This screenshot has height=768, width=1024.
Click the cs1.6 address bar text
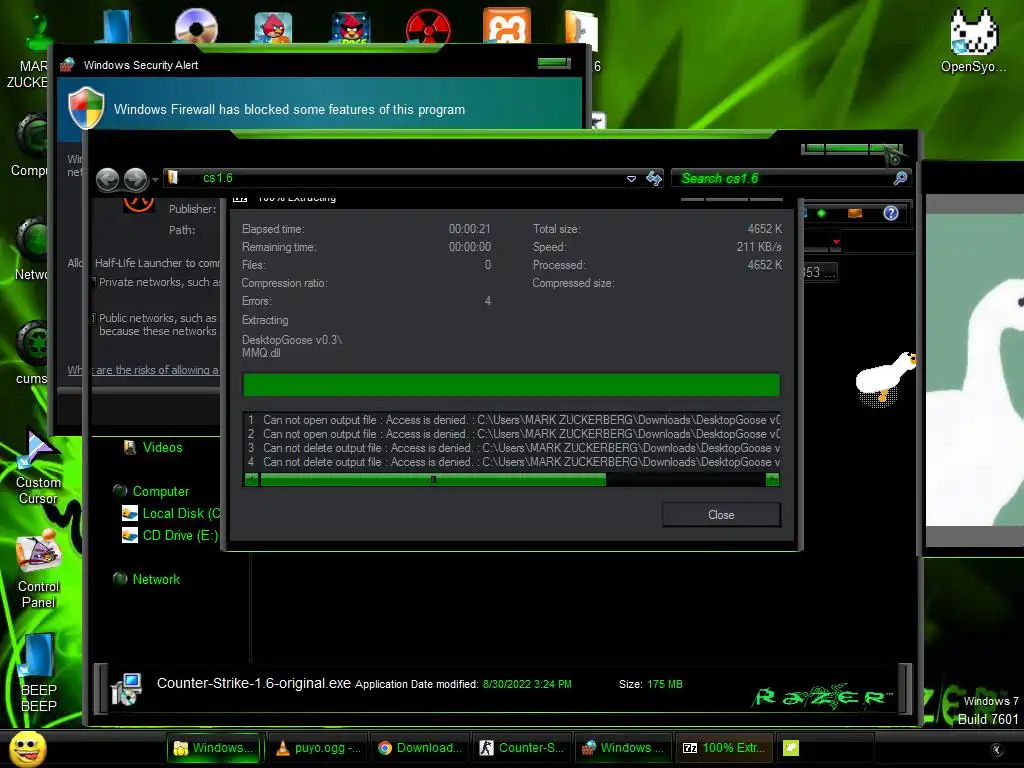pyautogui.click(x=217, y=178)
